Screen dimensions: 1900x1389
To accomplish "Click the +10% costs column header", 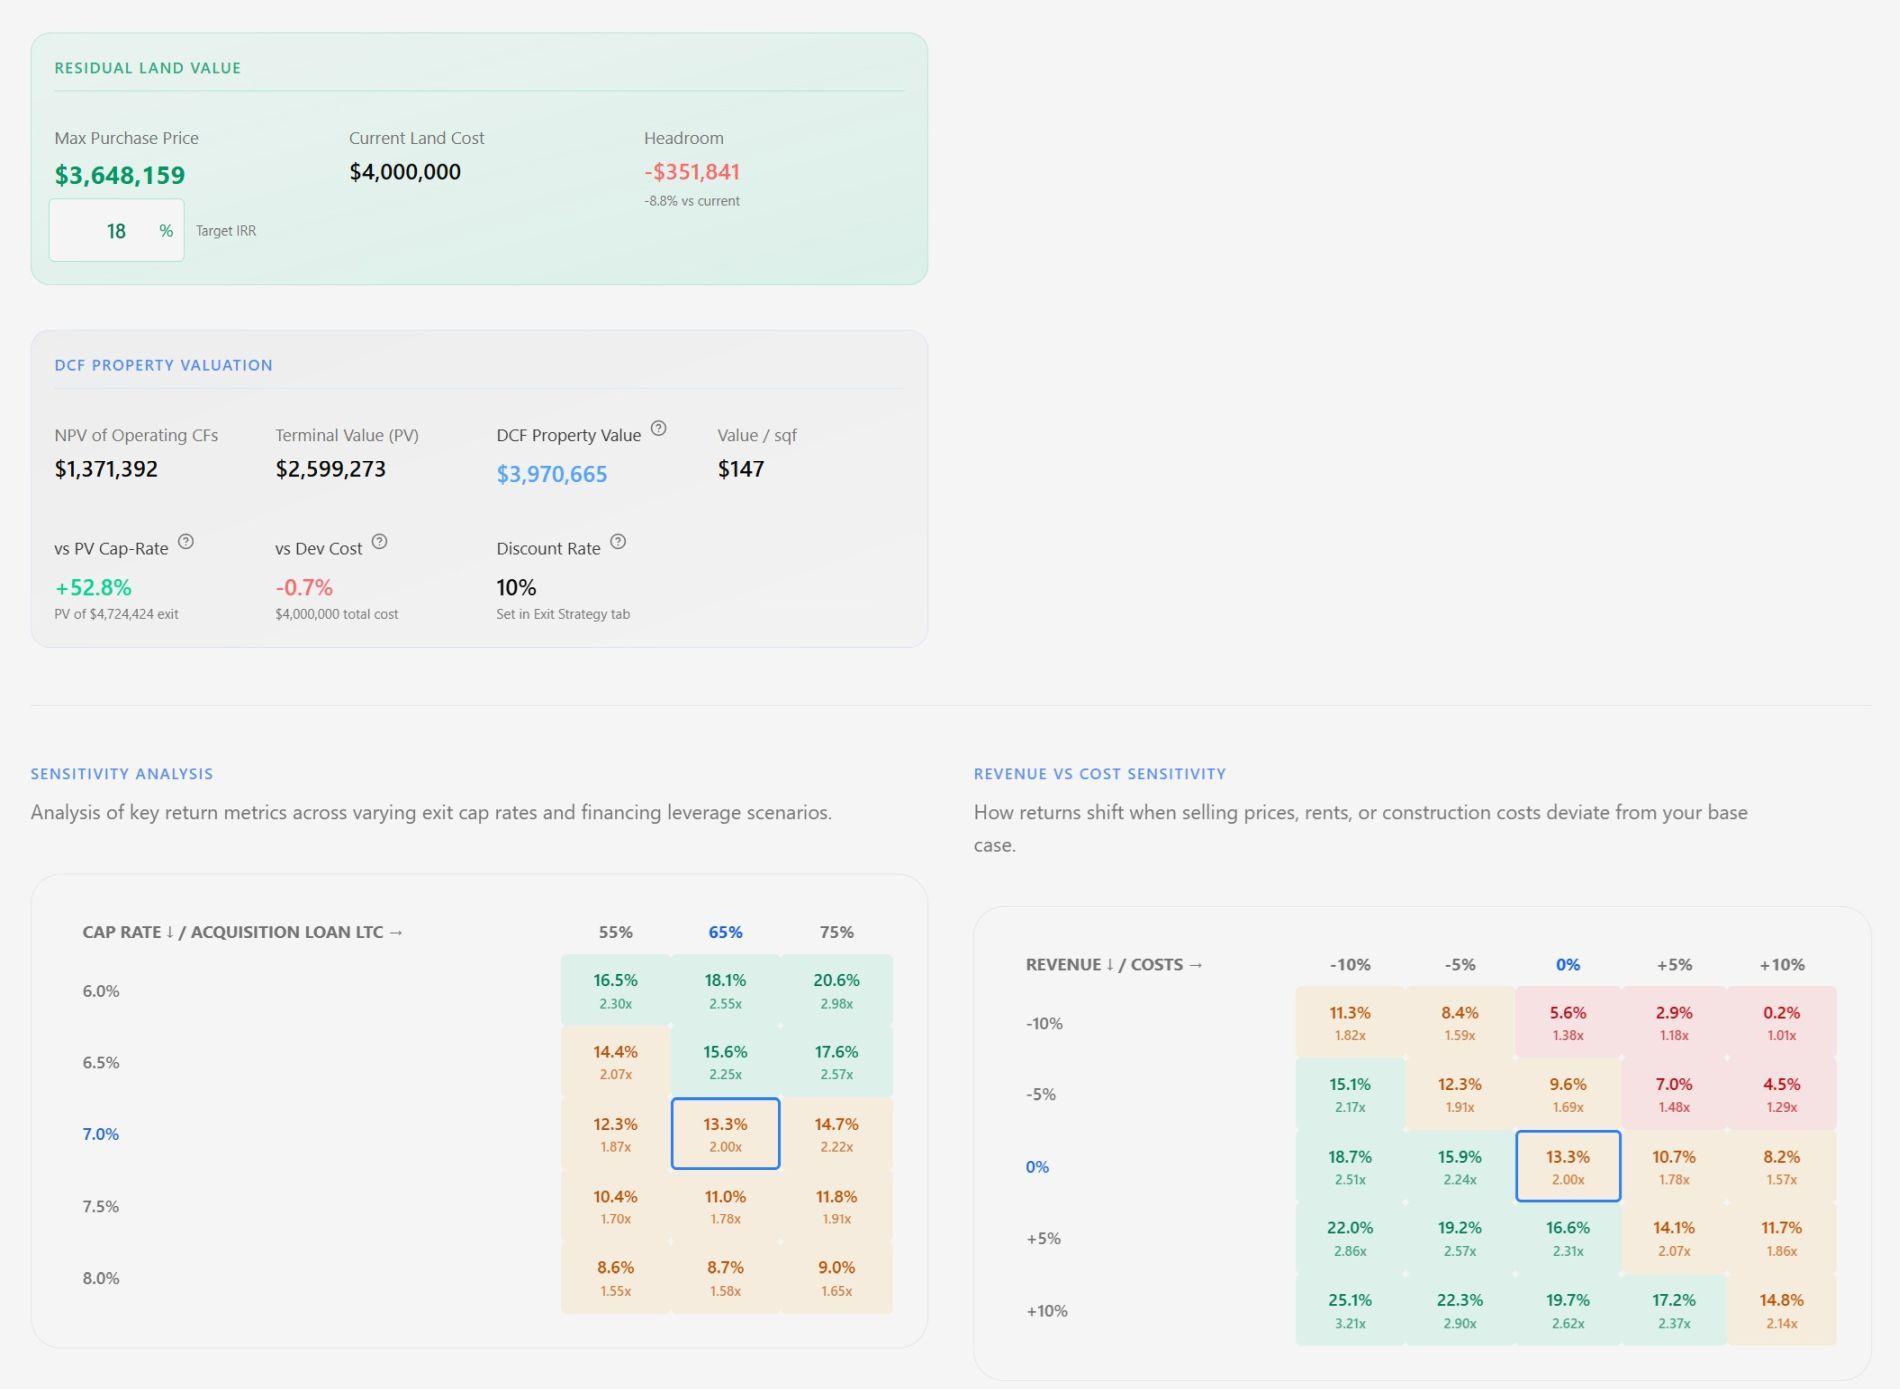I will [1782, 965].
